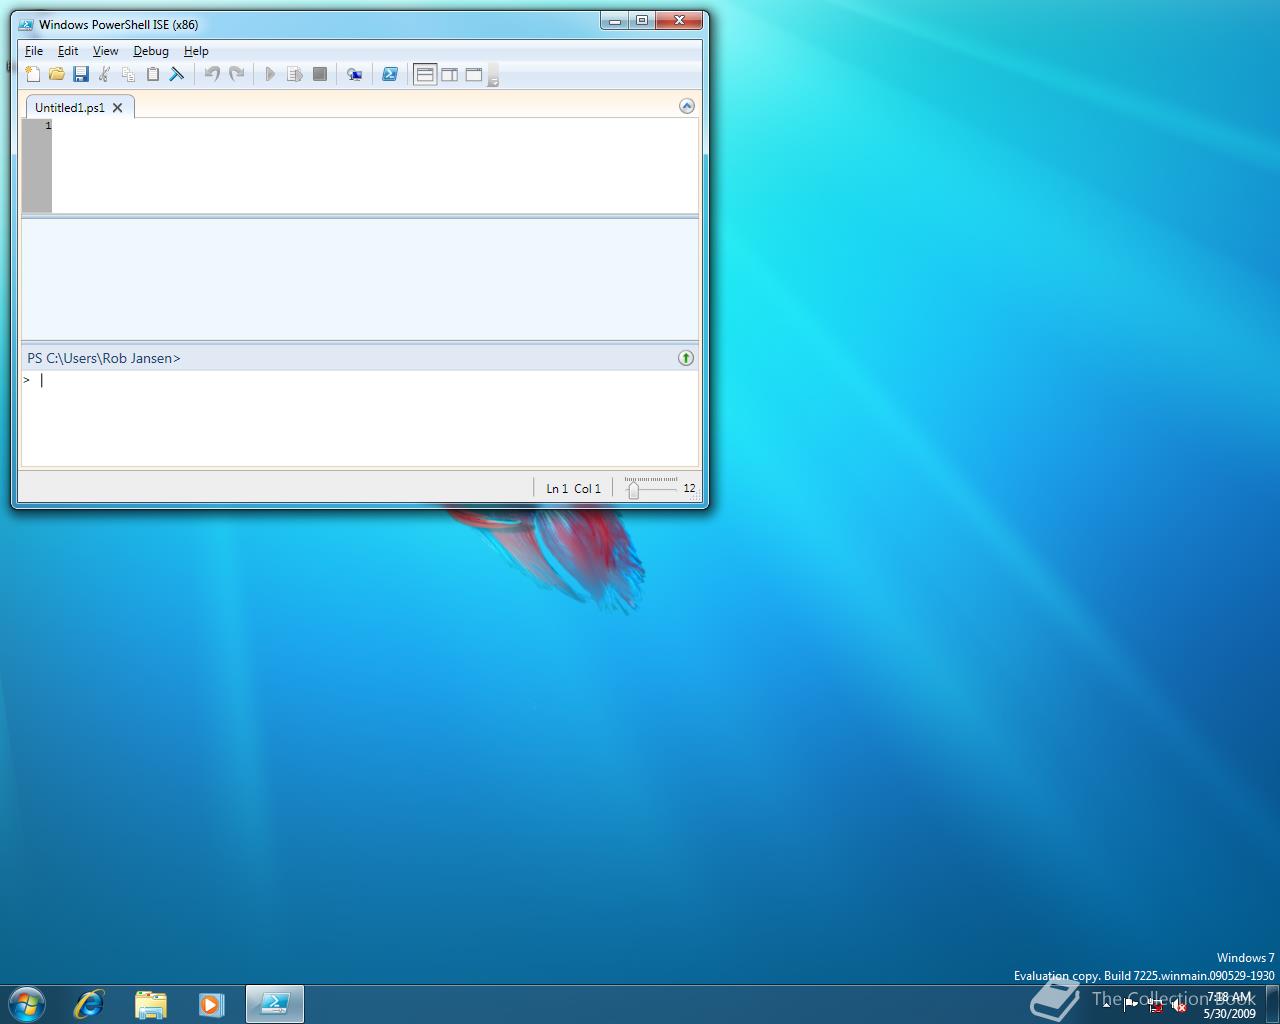Minimize the PowerShell ISE window
The image size is (1280, 1024).
click(x=615, y=20)
